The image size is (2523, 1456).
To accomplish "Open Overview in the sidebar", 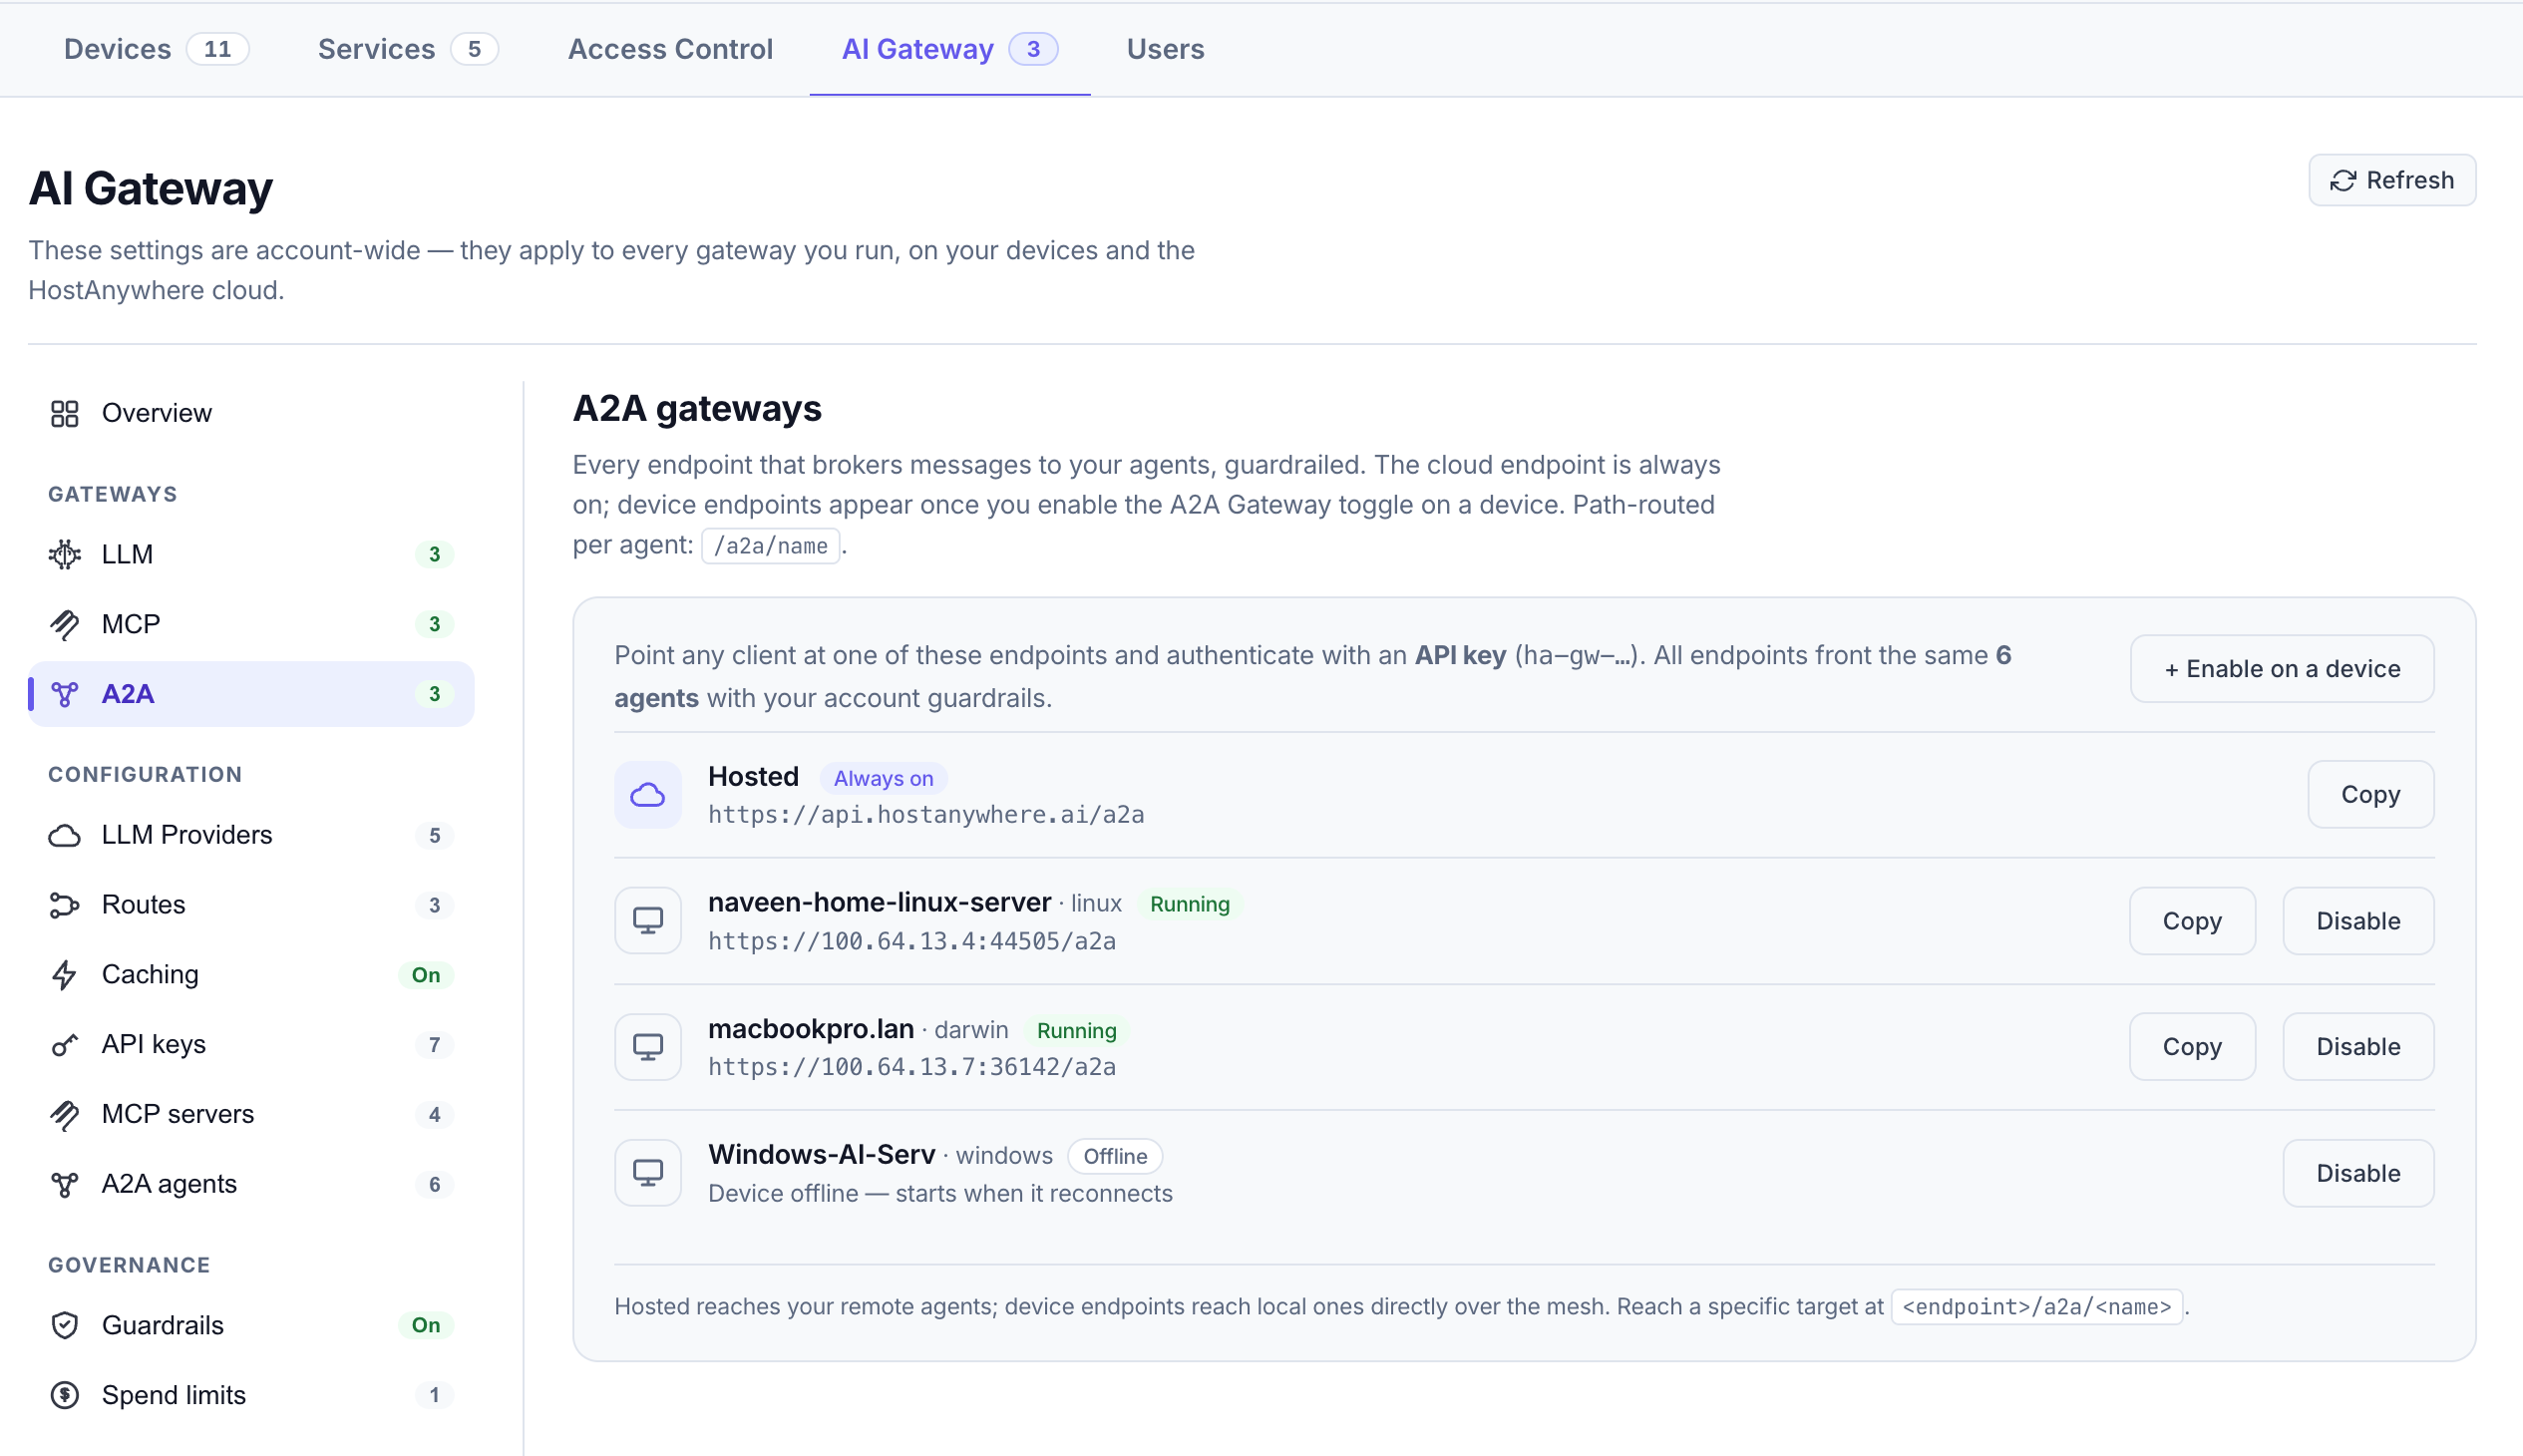I will click(x=251, y=413).
